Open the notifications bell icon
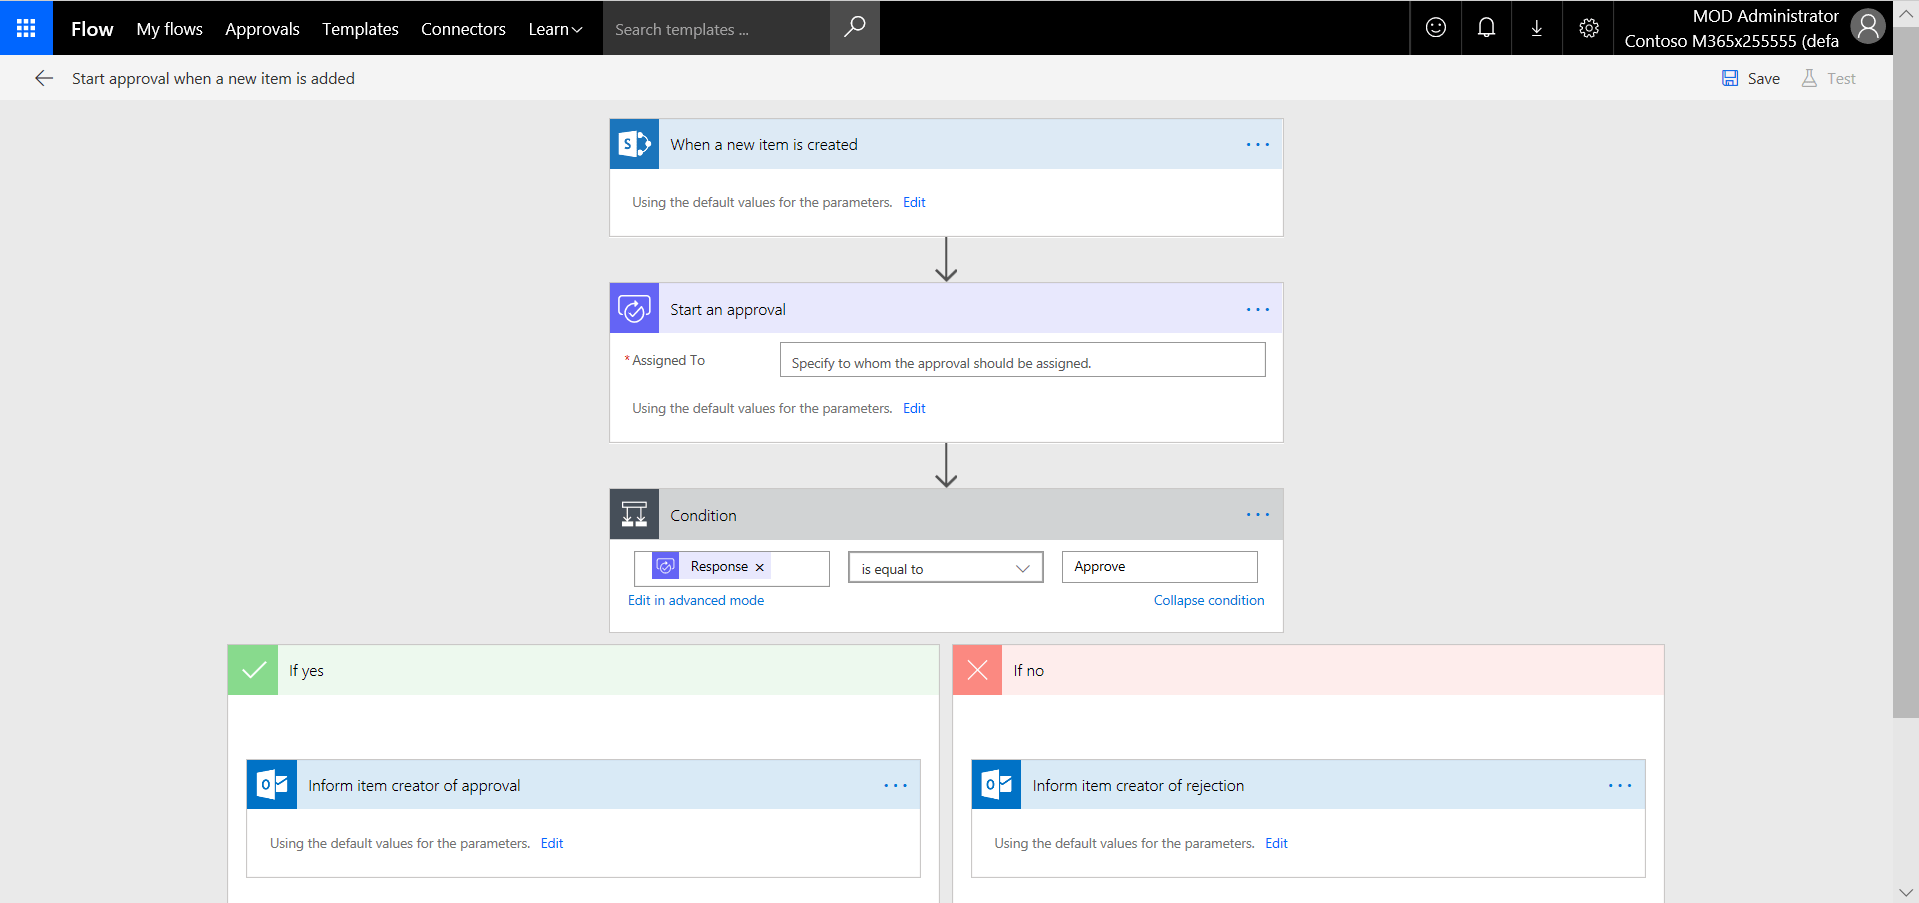 [1487, 28]
